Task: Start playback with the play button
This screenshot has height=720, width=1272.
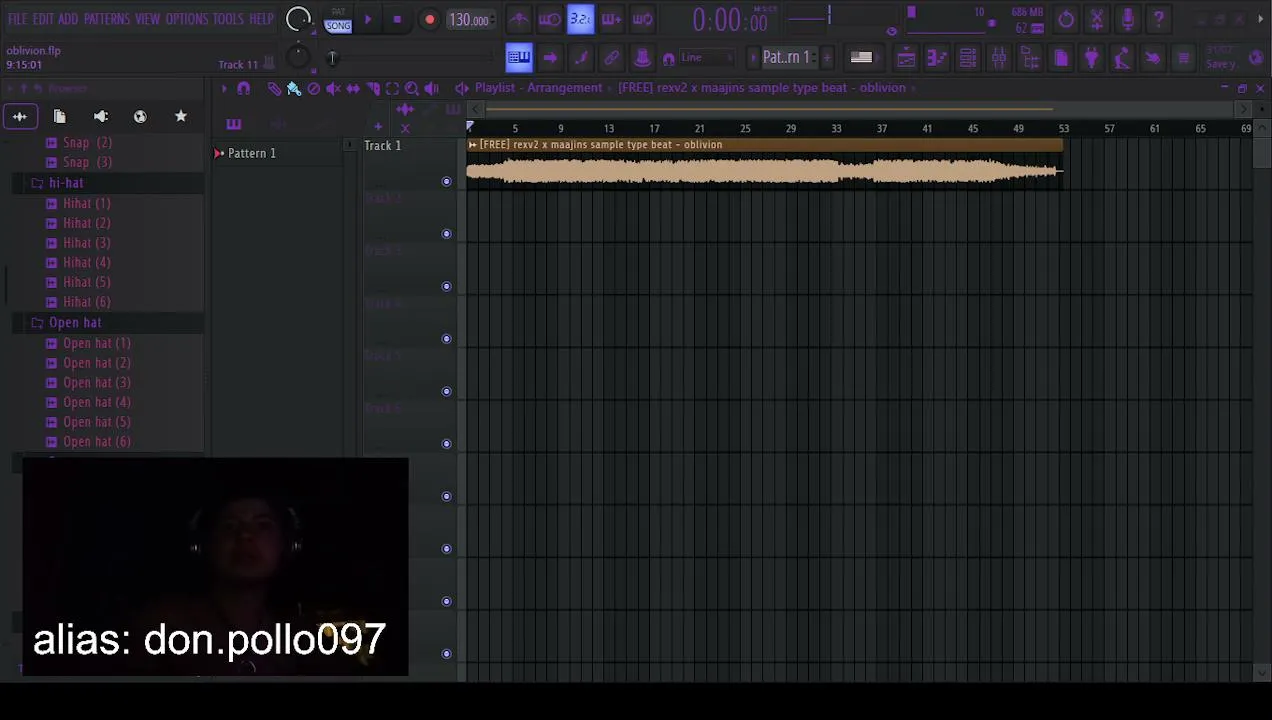Action: (368, 19)
